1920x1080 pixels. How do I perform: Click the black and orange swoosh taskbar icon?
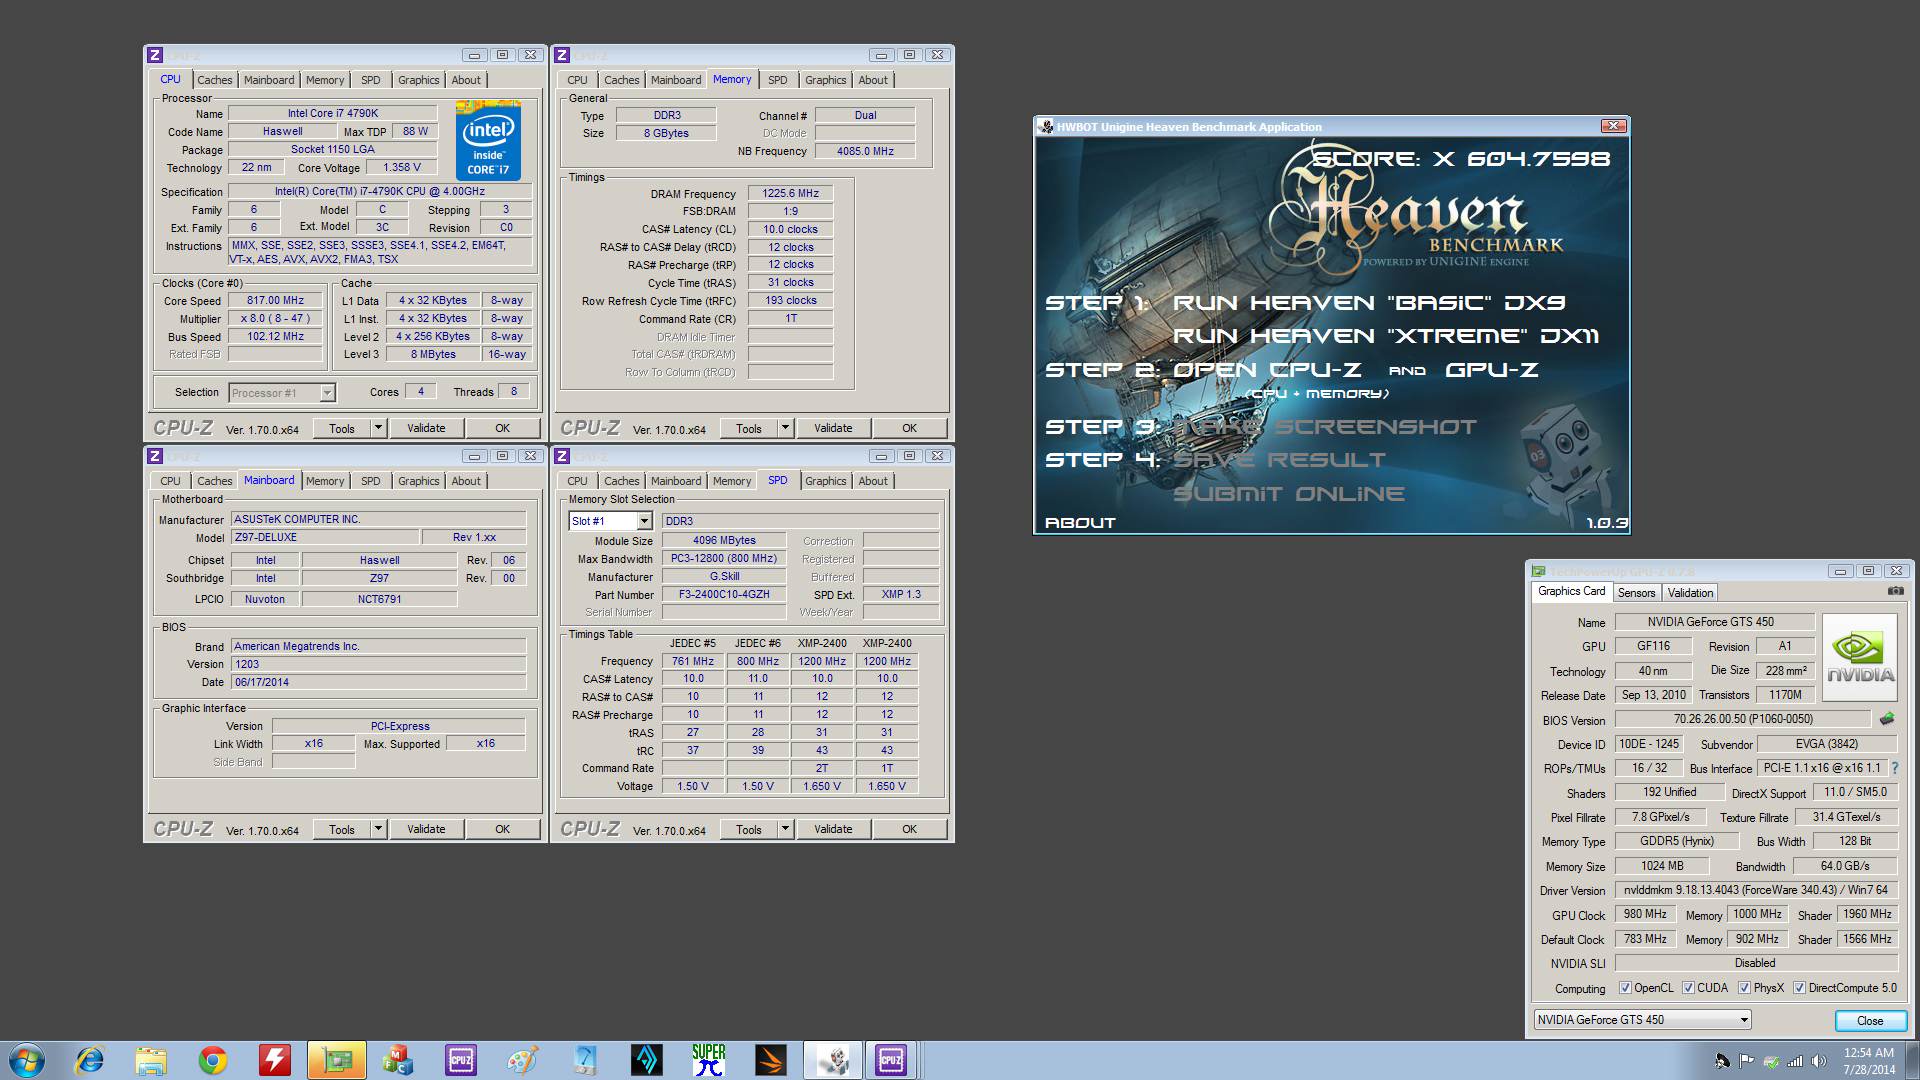770,1060
